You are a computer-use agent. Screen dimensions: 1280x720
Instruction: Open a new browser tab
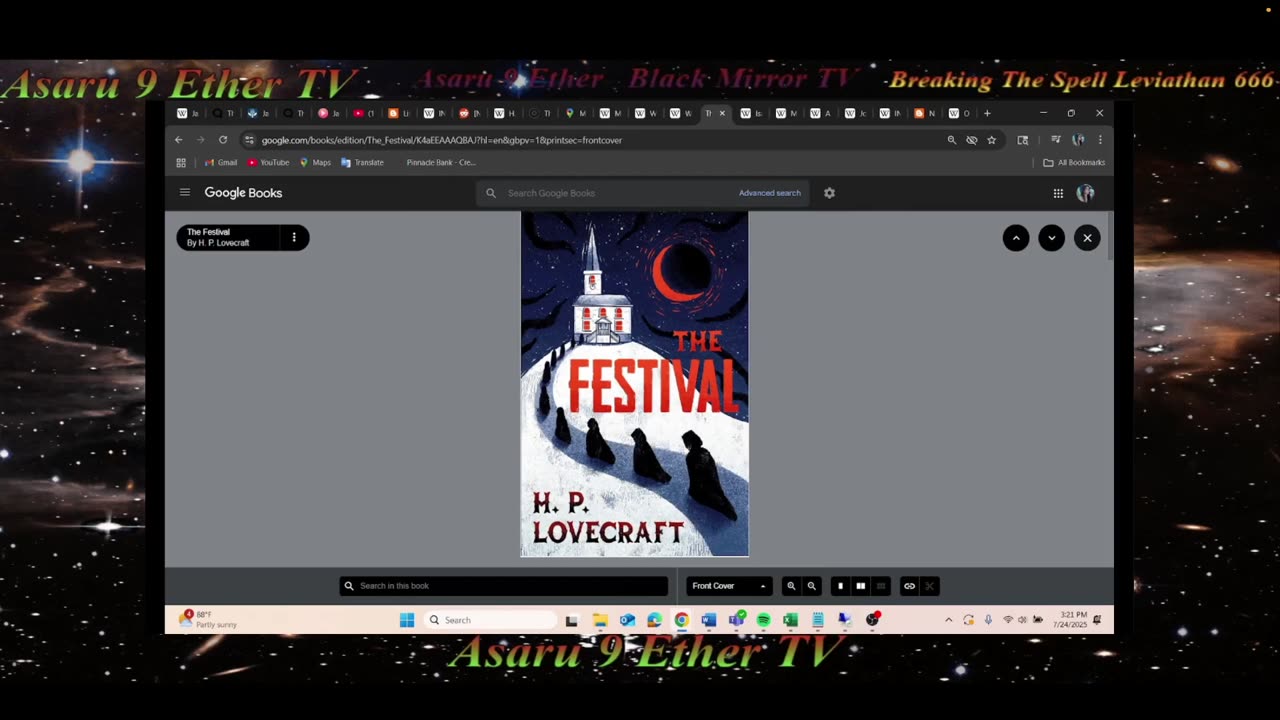pos(987,113)
